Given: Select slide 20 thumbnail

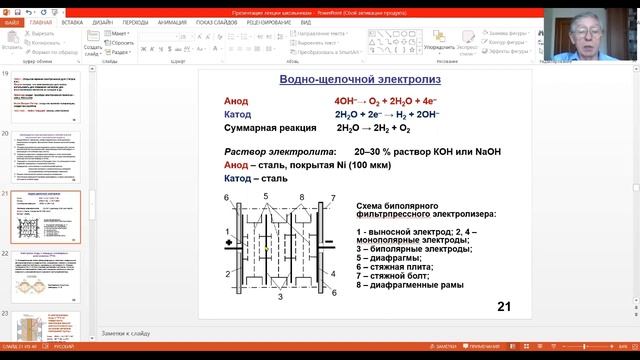Looking at the screenshot, I should coord(46,157).
